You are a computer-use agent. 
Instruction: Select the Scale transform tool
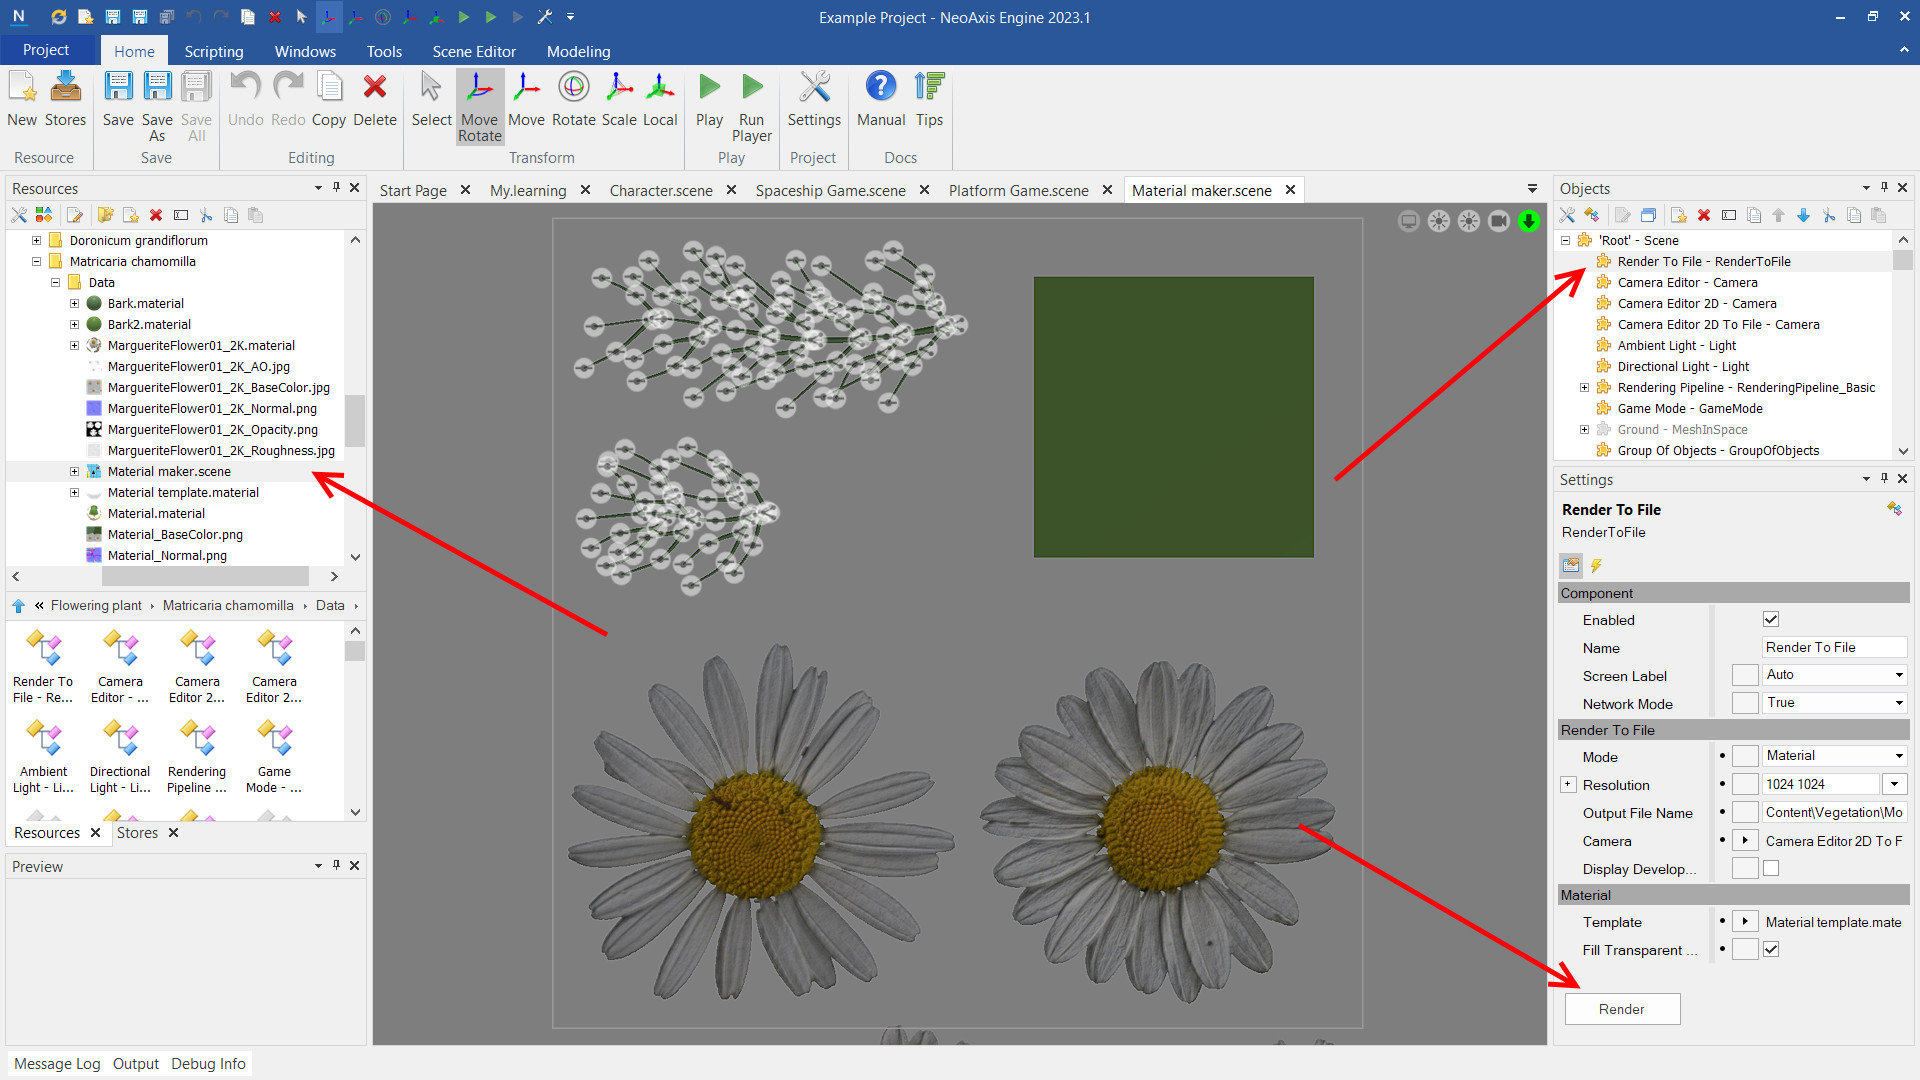(x=619, y=88)
